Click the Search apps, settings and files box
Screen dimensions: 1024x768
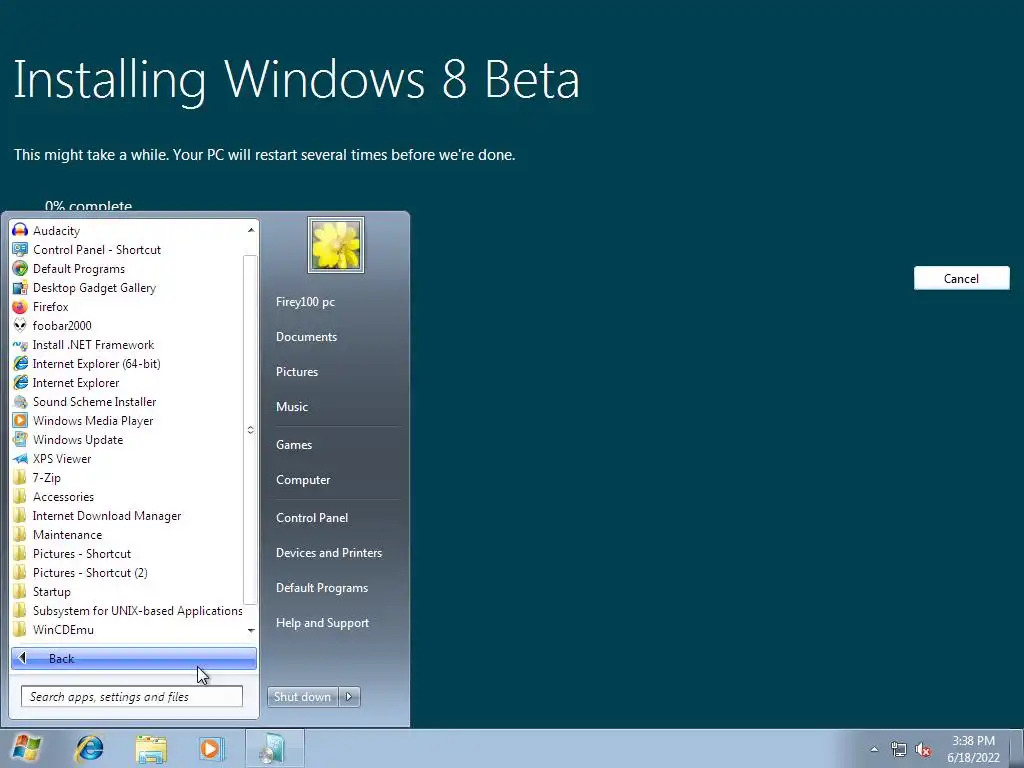132,697
